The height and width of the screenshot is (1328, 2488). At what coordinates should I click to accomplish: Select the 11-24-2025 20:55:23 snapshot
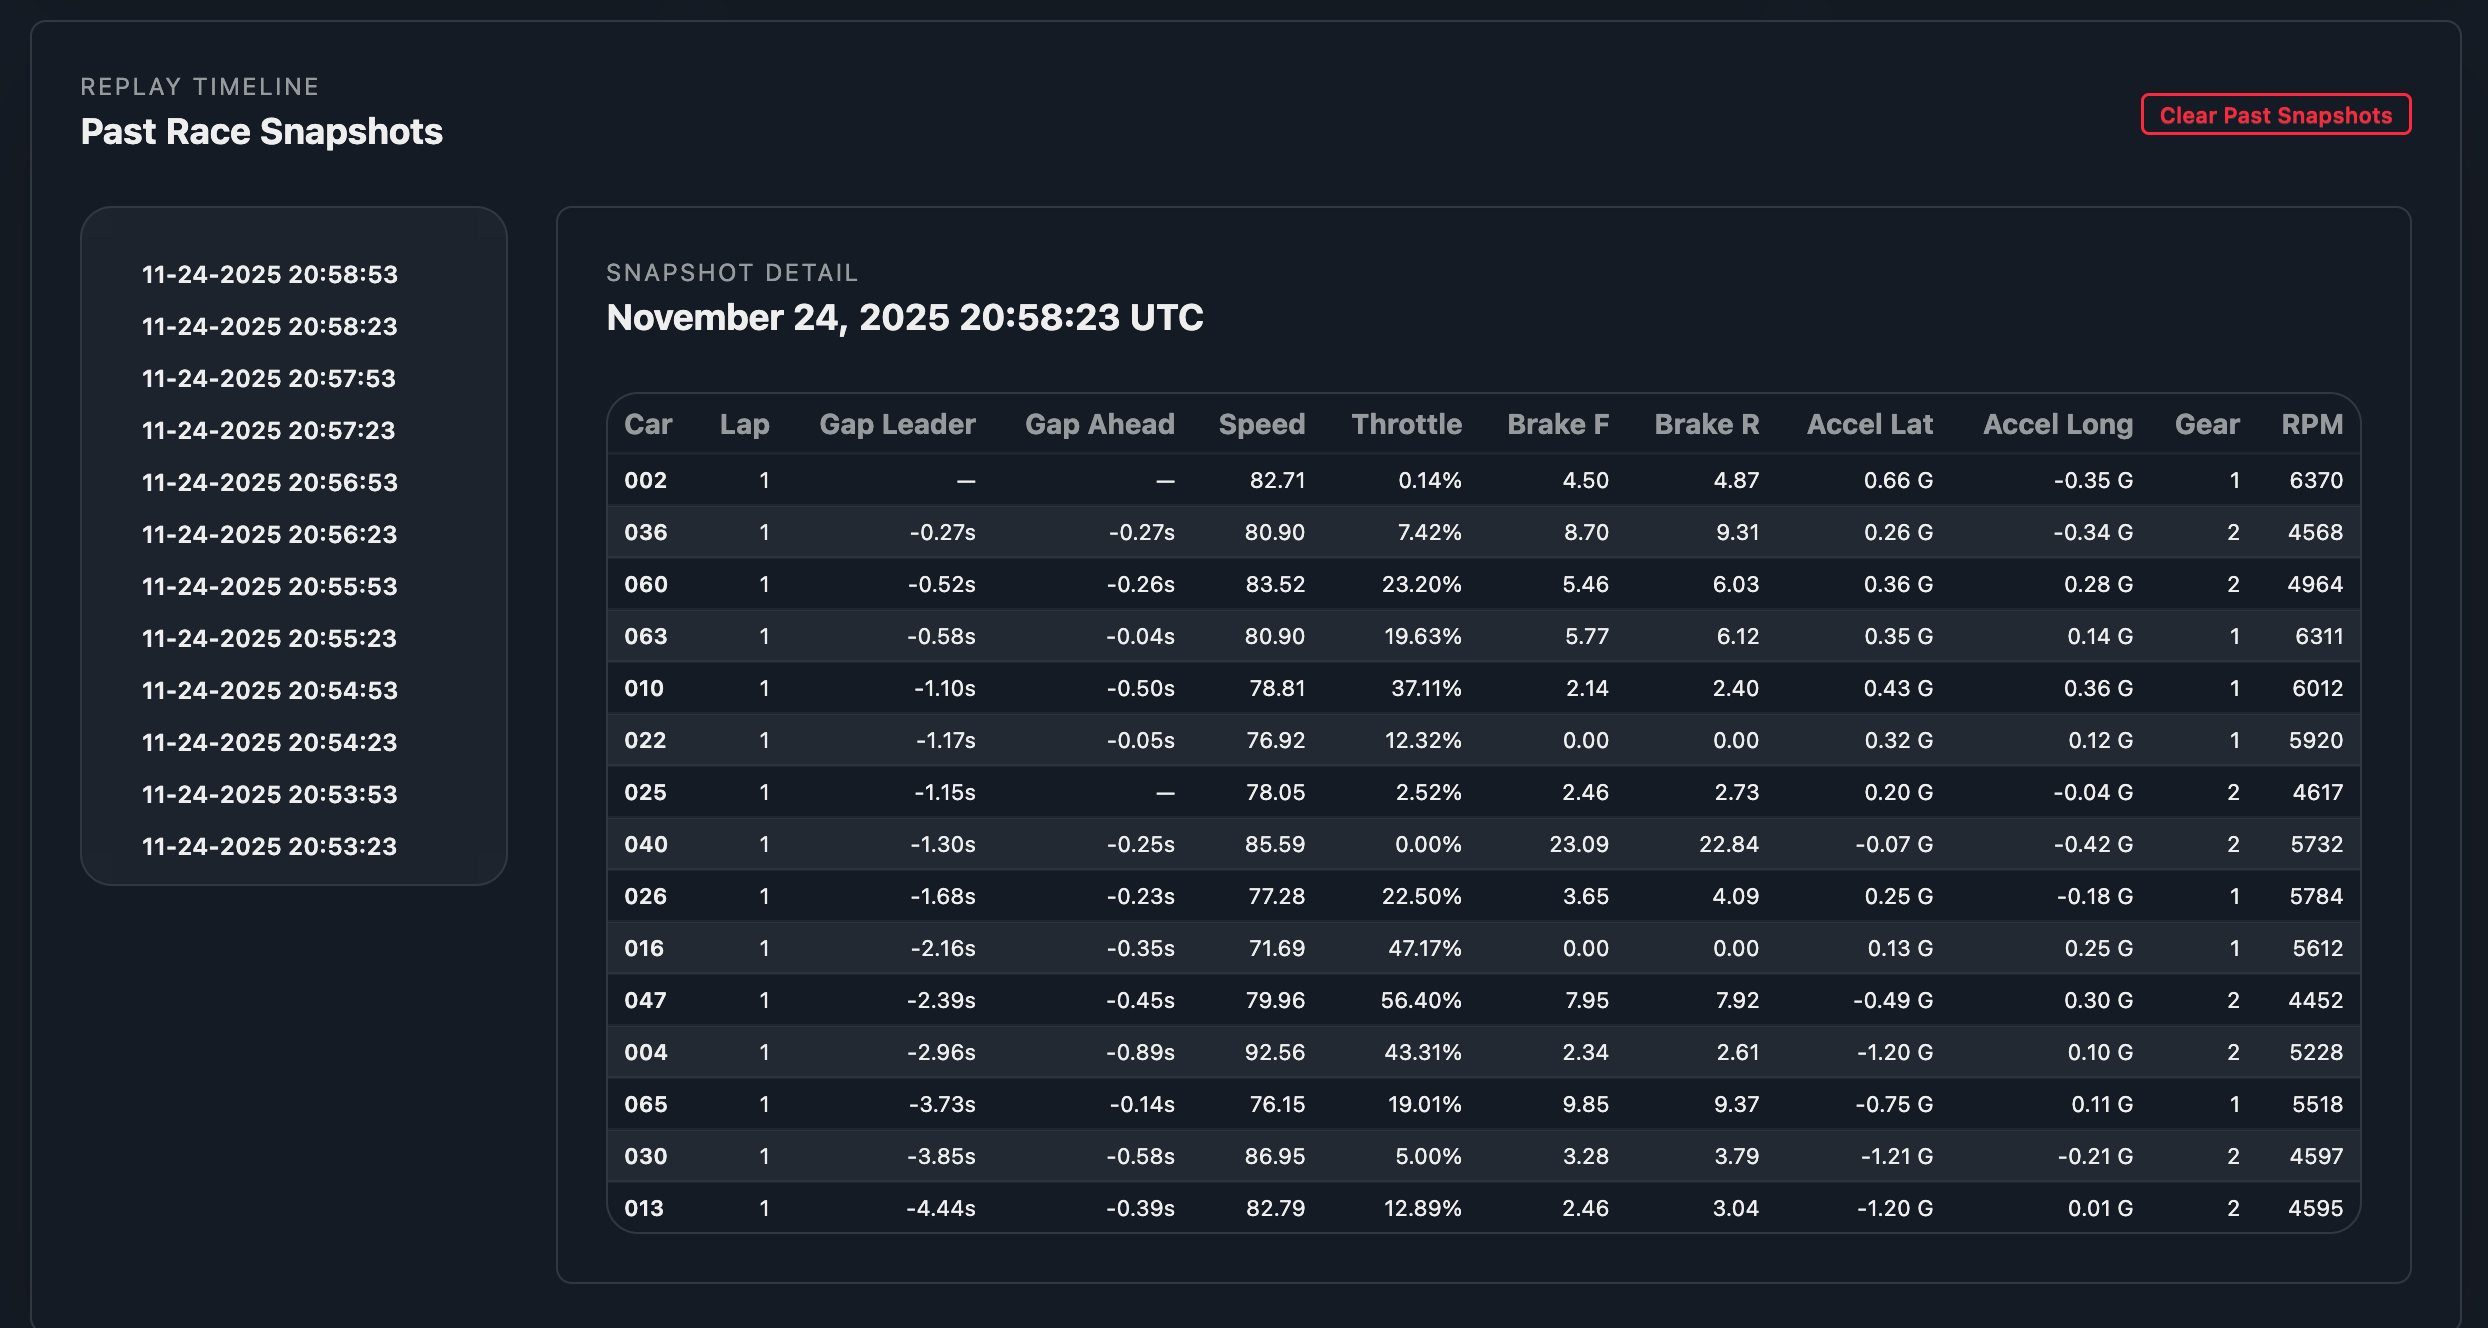270,638
